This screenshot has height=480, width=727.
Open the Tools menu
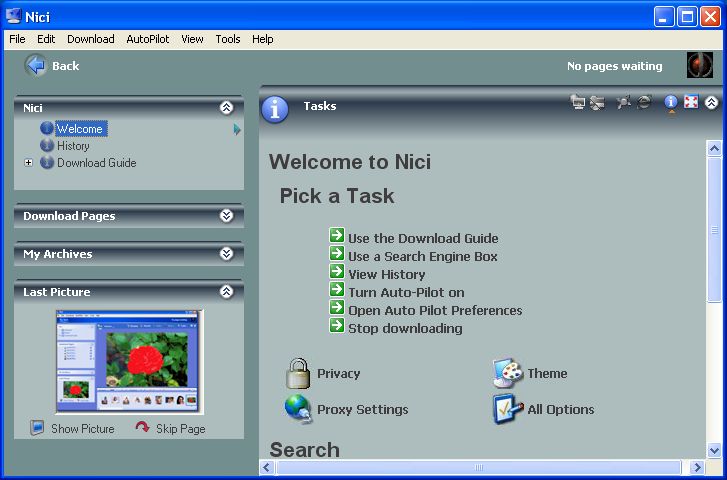click(228, 39)
